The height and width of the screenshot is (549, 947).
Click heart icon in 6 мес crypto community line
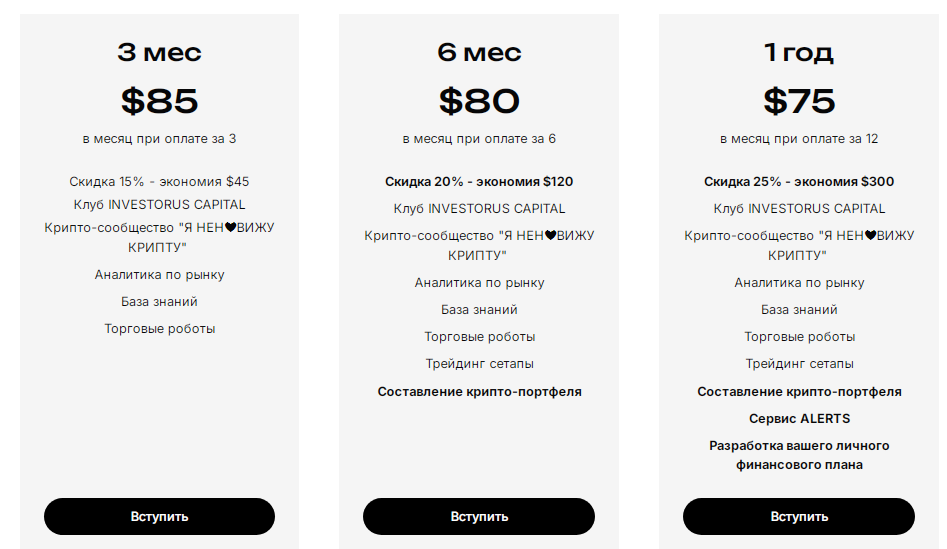coord(550,235)
